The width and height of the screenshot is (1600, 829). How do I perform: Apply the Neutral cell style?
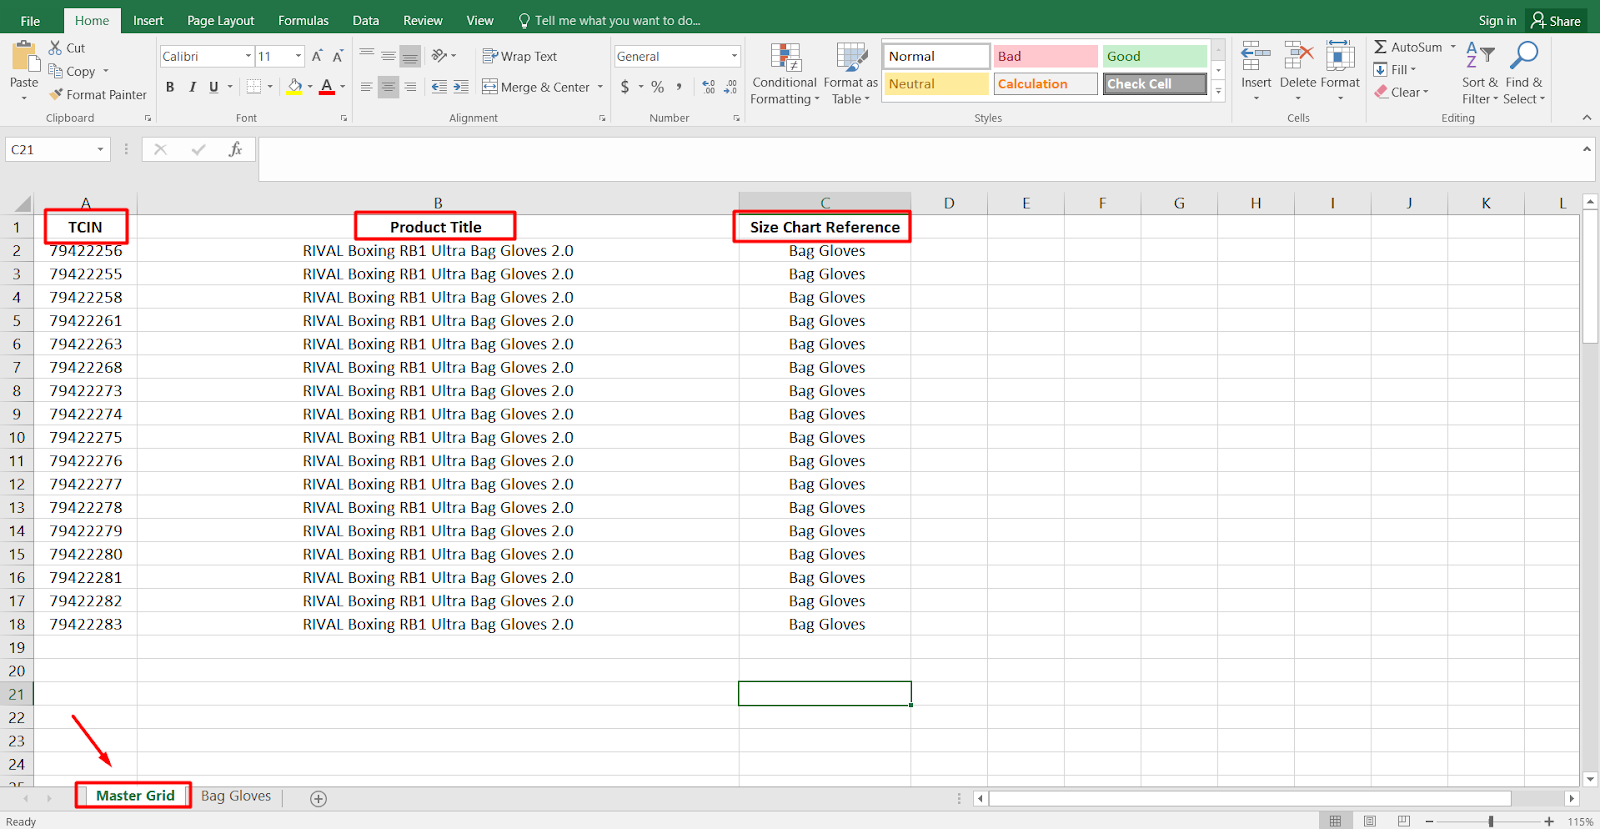(x=936, y=84)
